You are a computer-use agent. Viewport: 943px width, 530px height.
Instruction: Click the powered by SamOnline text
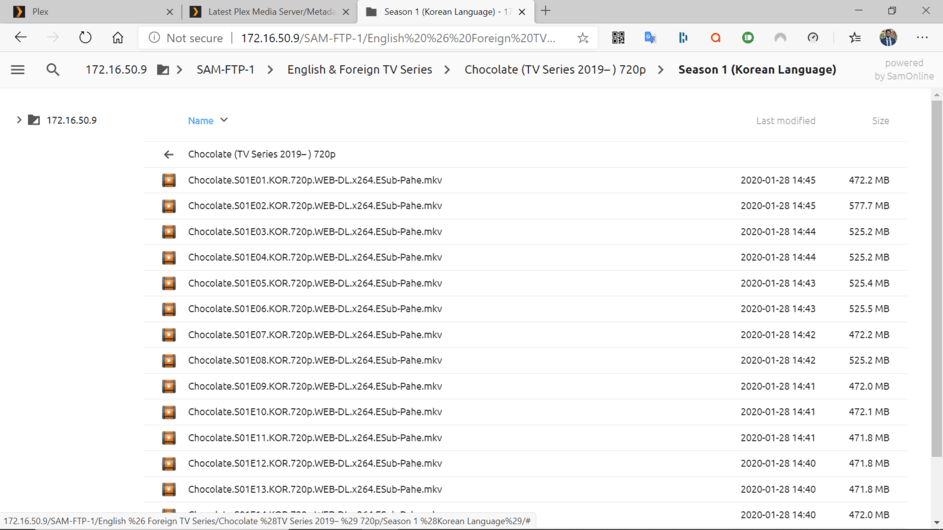point(904,70)
